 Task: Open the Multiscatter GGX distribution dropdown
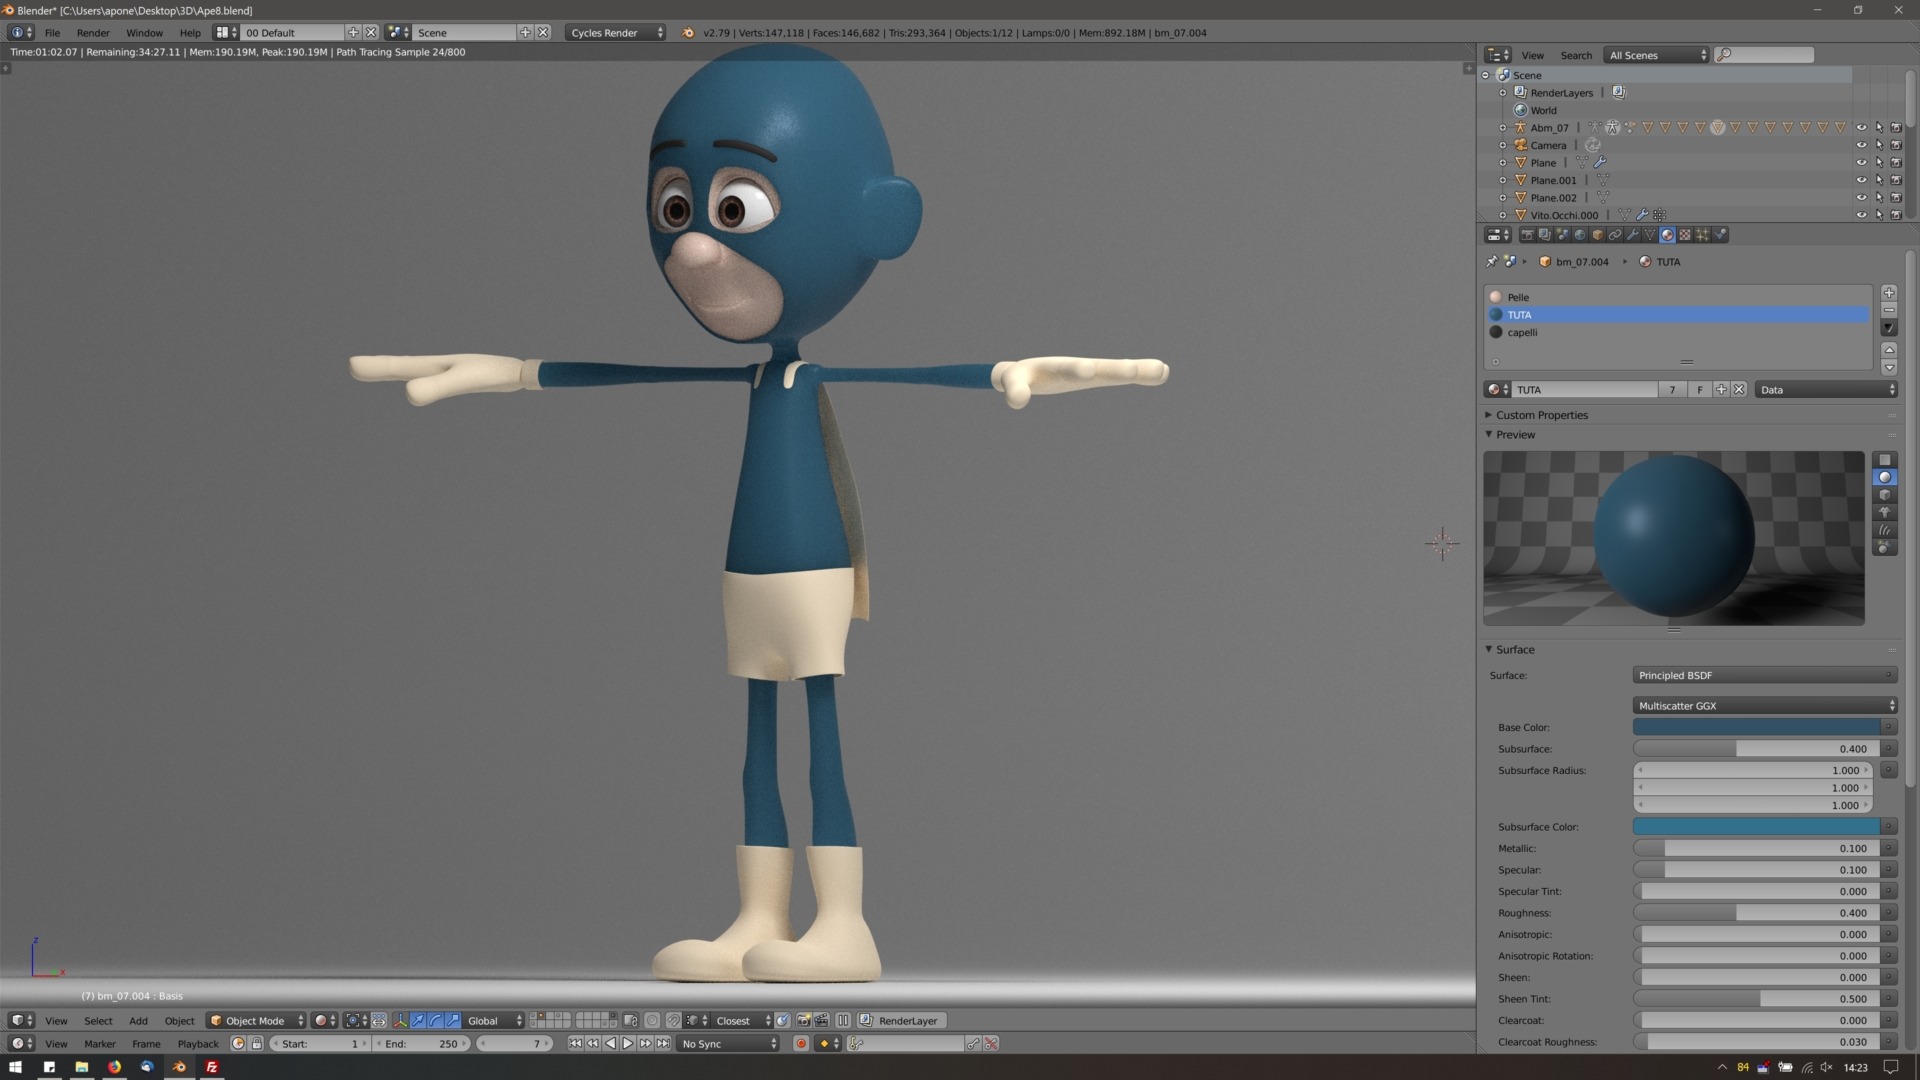click(1764, 706)
